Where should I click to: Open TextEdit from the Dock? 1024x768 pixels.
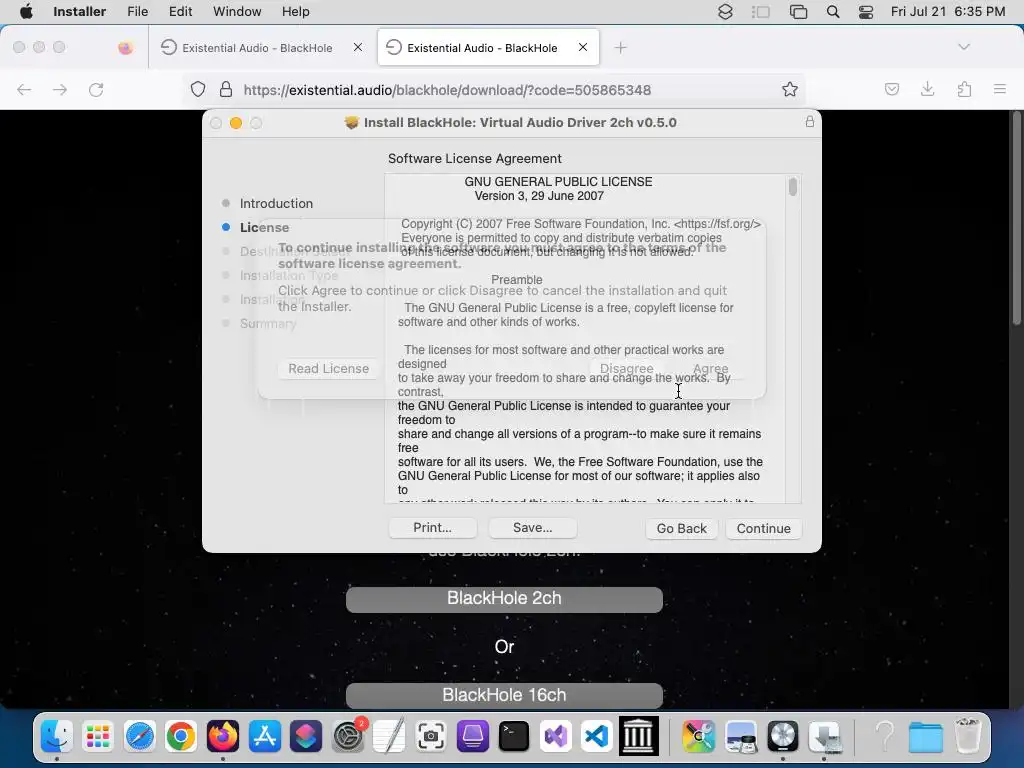click(389, 736)
